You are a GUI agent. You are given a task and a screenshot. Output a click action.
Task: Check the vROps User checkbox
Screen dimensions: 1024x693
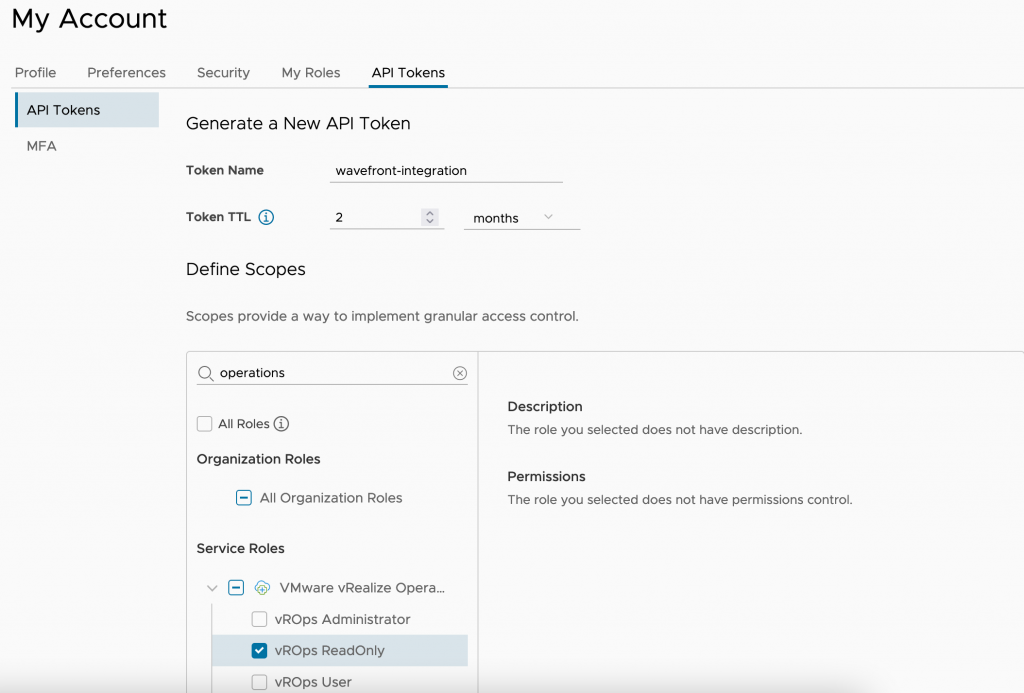(259, 682)
